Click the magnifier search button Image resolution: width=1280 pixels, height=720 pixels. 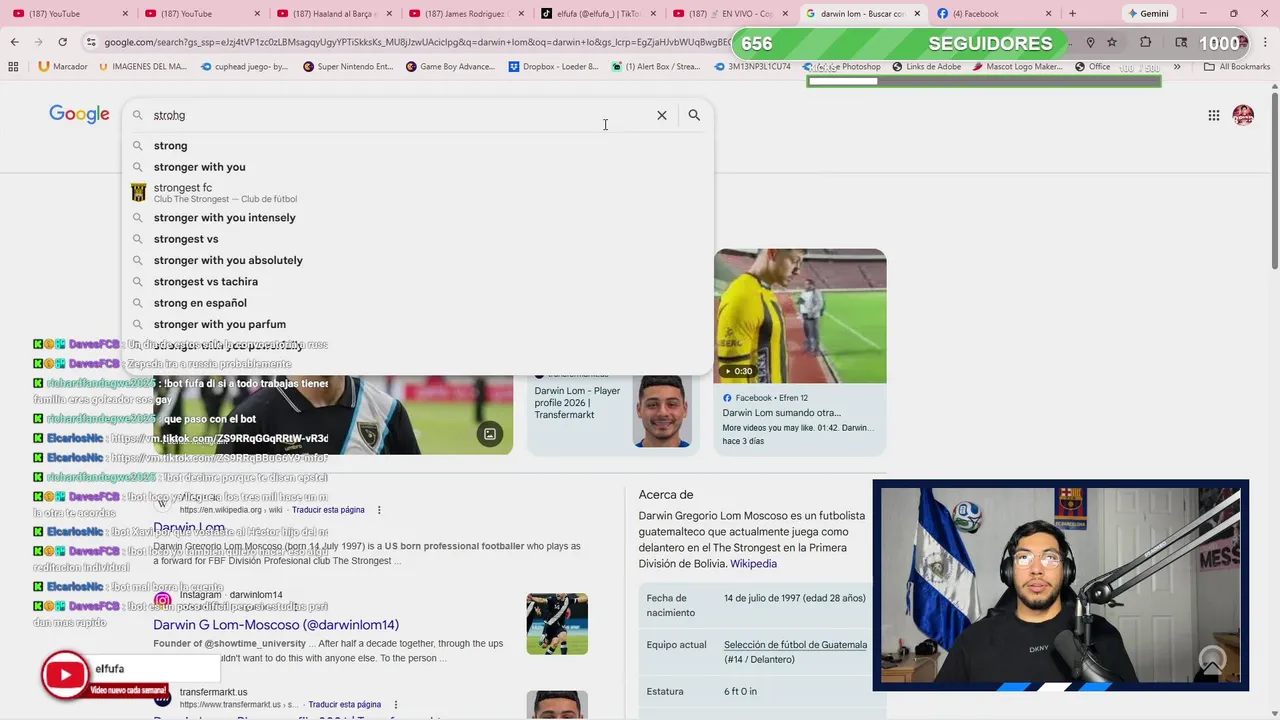pos(694,115)
